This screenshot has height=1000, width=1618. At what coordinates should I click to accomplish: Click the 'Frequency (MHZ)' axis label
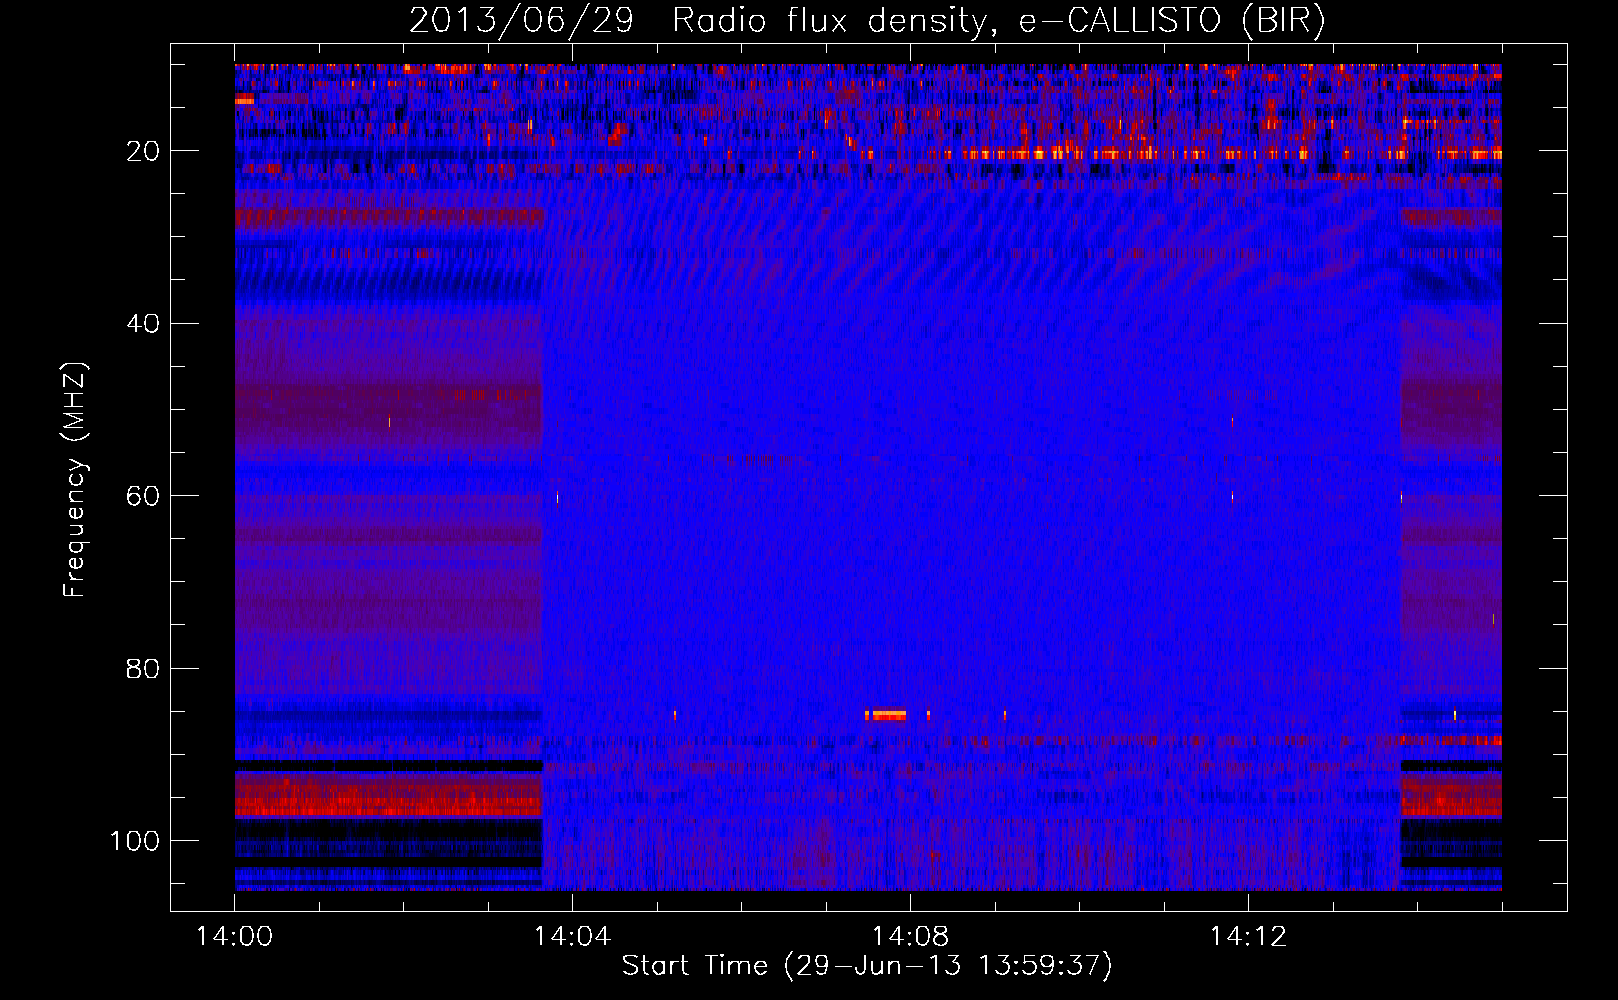coord(75,480)
